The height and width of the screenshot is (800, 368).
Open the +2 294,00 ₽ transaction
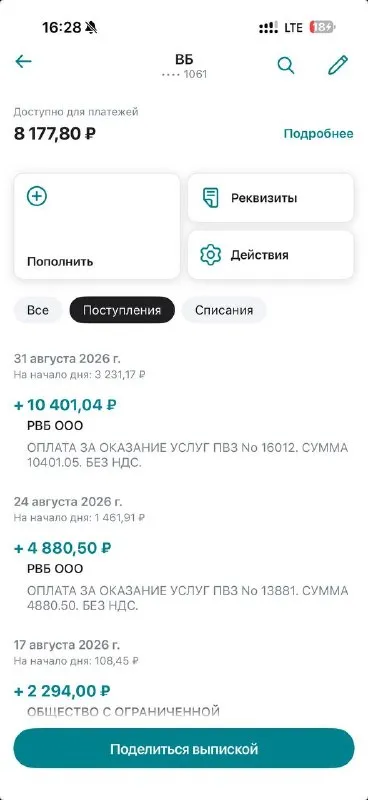click(x=184, y=701)
